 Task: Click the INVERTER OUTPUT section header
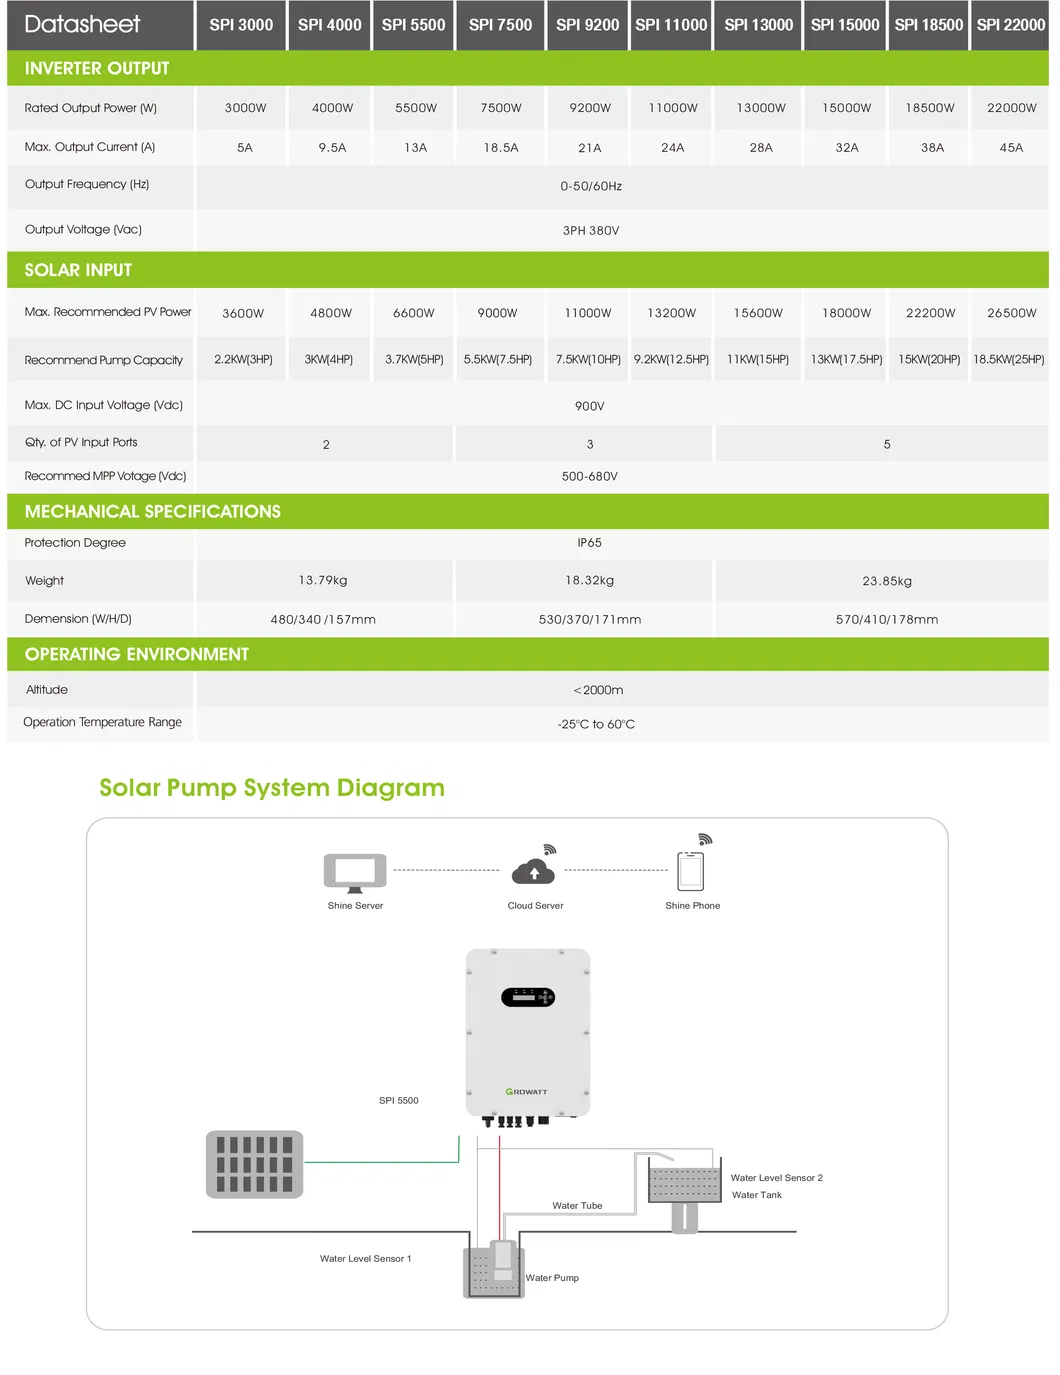click(97, 68)
